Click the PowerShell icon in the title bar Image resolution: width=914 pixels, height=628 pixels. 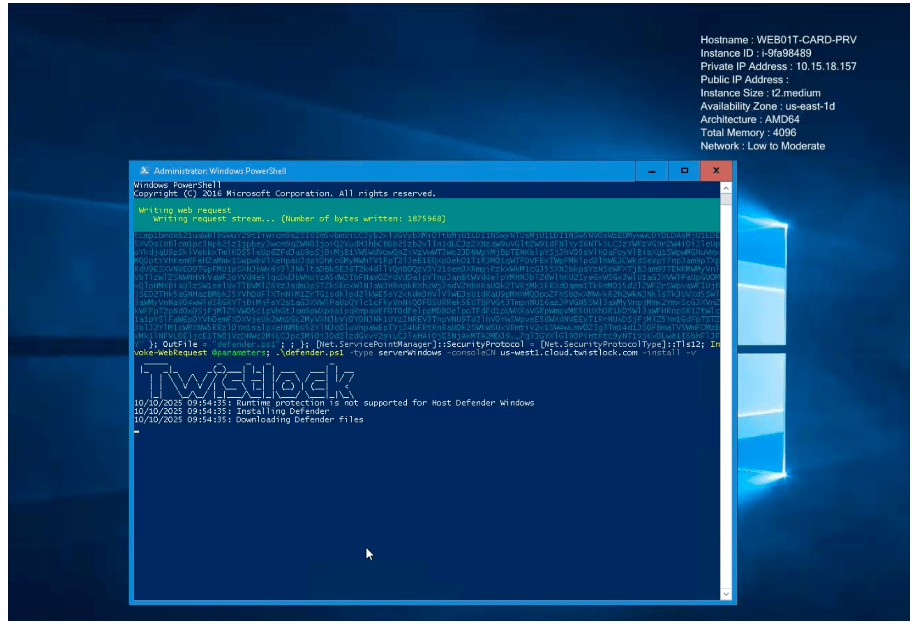pos(144,171)
